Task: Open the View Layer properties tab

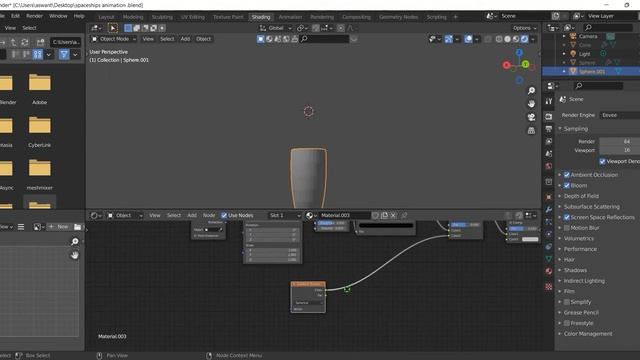Action: click(x=549, y=141)
